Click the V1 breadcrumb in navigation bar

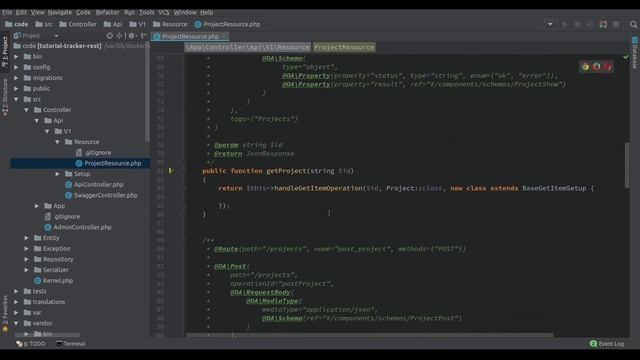click(x=138, y=24)
